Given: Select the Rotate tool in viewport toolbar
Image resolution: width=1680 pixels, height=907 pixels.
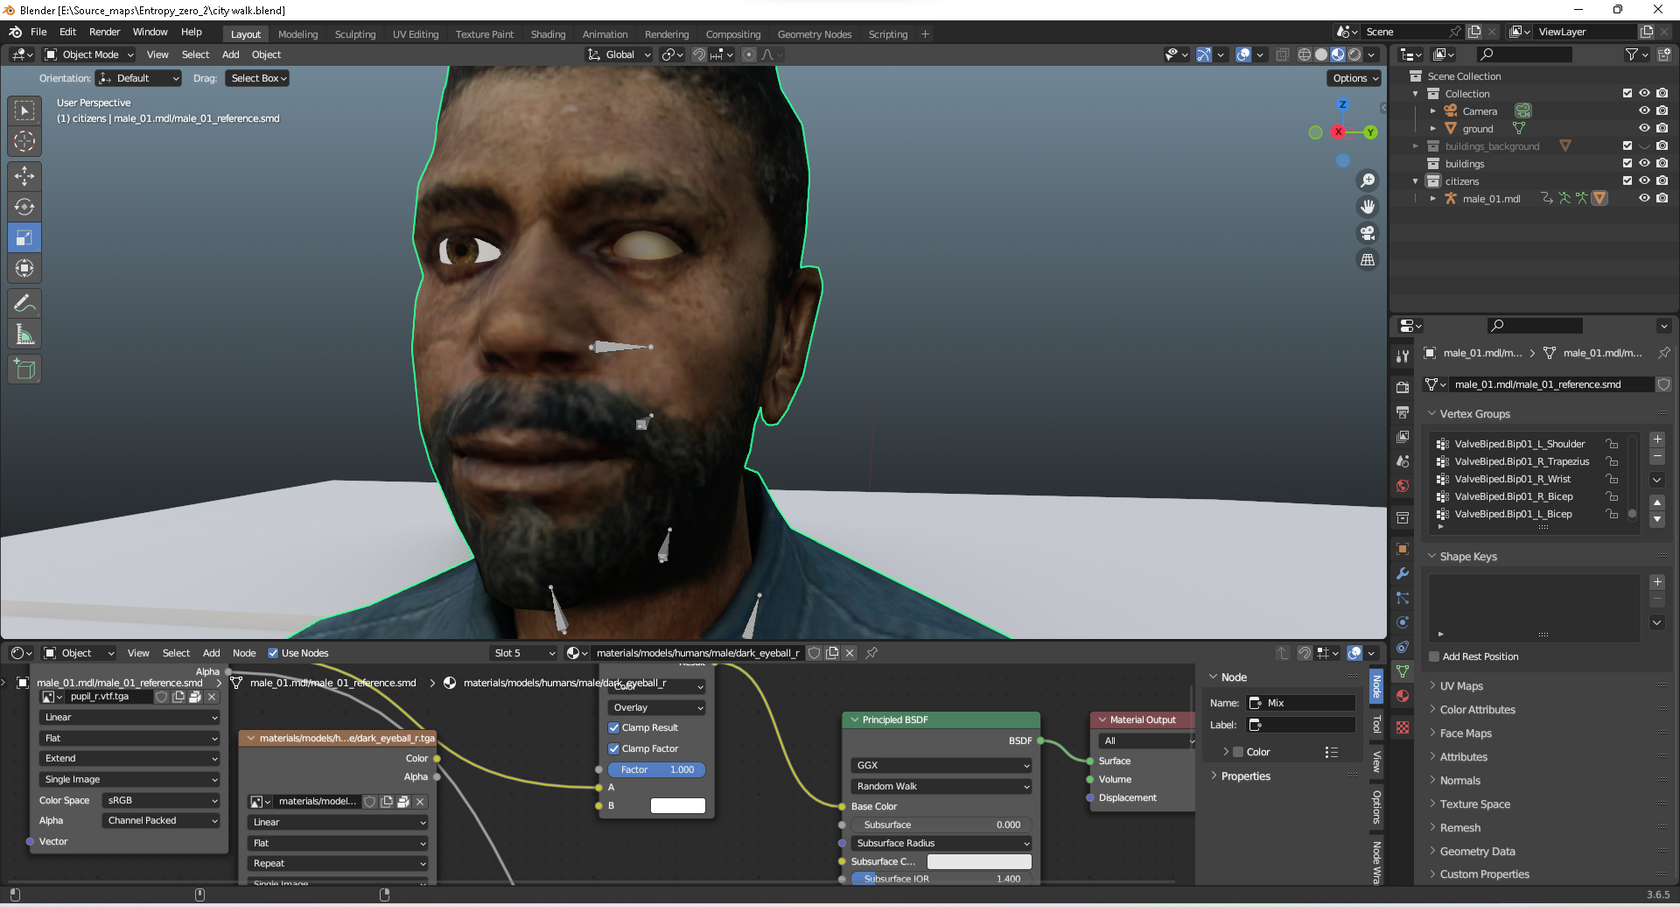Looking at the screenshot, I should click(25, 207).
